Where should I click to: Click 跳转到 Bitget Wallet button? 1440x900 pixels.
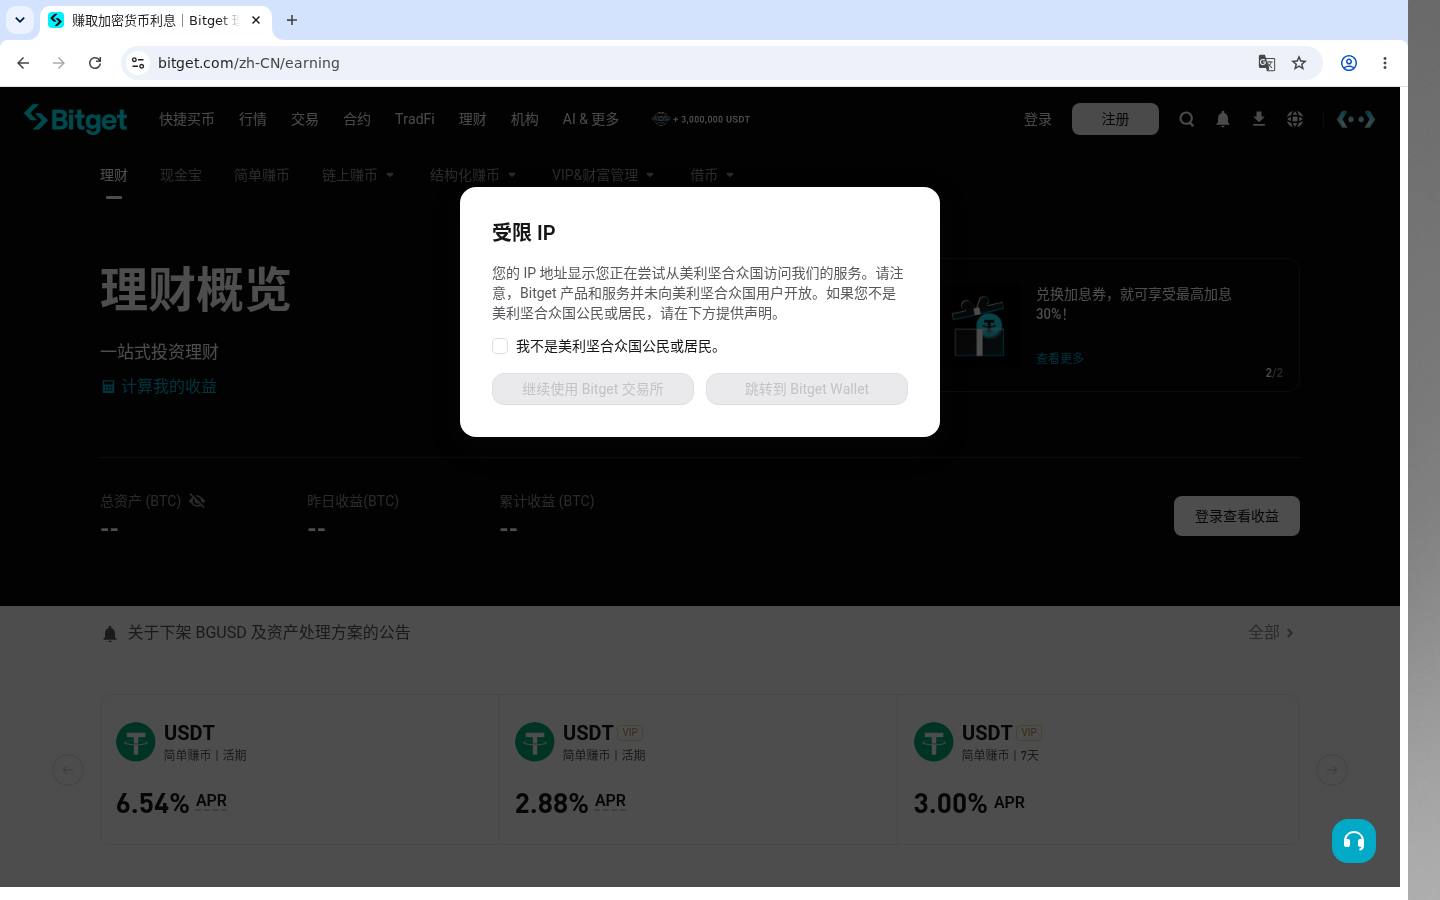pos(807,389)
